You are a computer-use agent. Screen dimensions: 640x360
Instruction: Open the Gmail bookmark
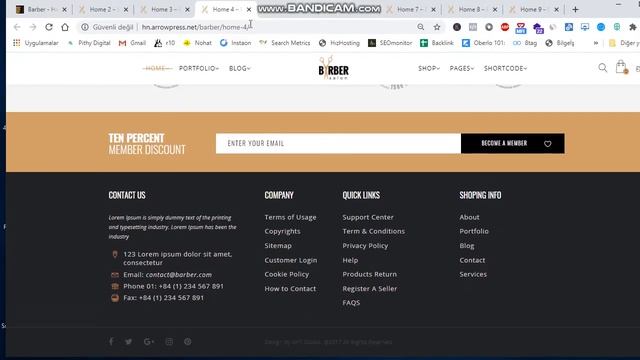coord(132,43)
